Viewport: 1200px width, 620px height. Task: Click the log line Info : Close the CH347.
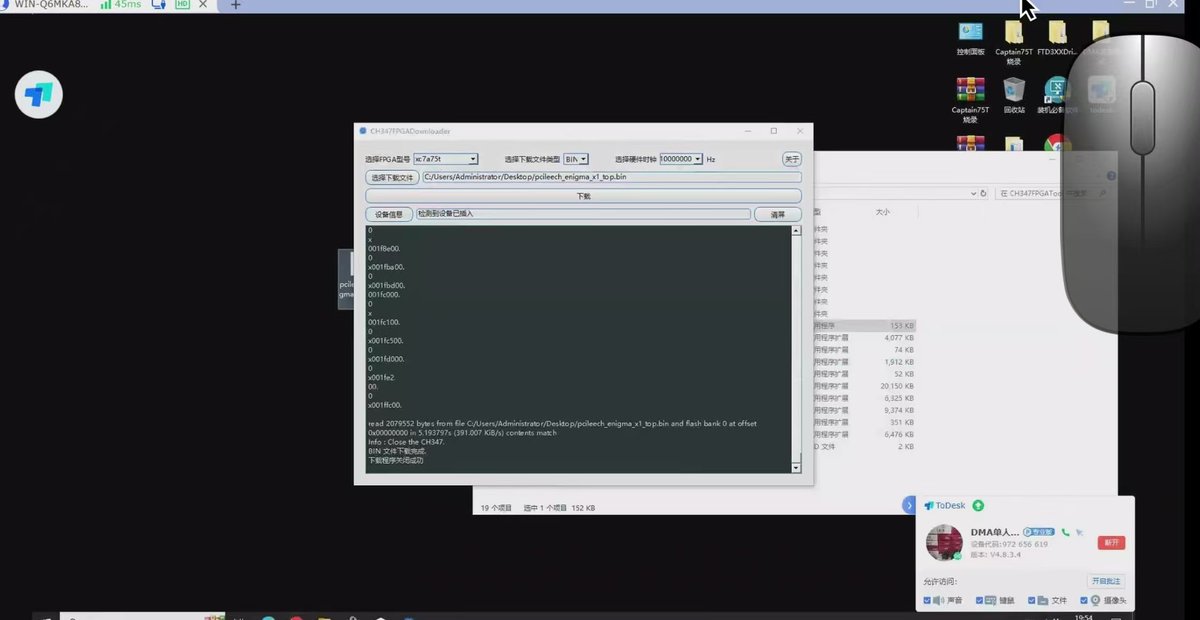406,442
